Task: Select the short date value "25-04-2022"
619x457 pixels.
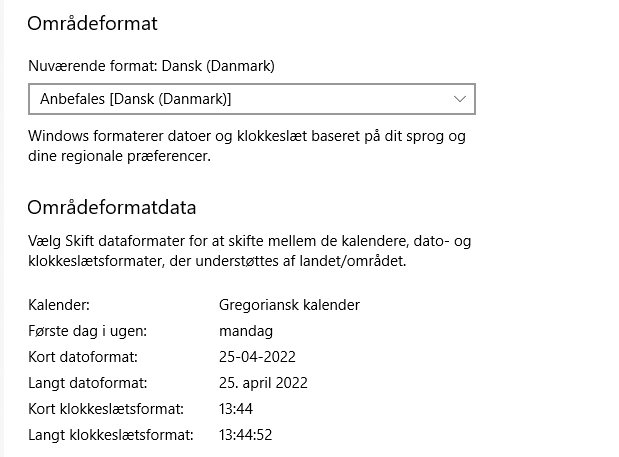Action: 257,356
